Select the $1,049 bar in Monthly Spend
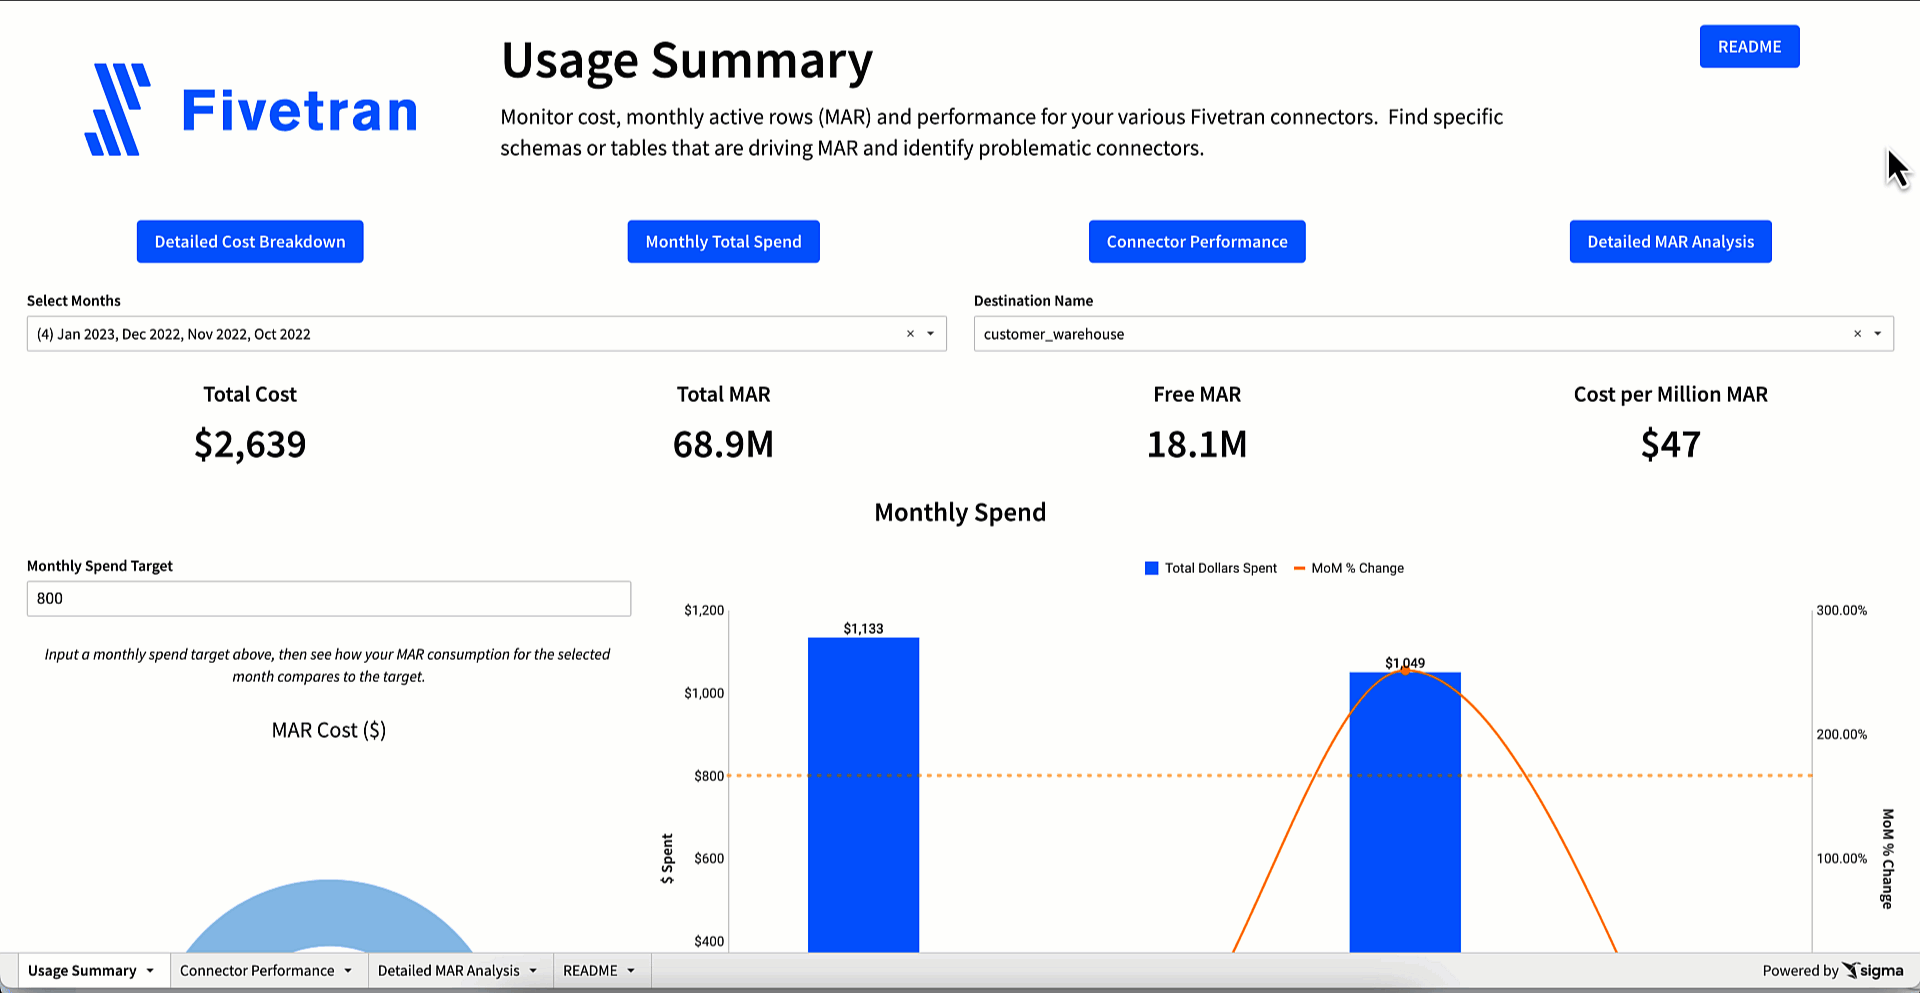Image resolution: width=1920 pixels, height=993 pixels. click(1405, 812)
